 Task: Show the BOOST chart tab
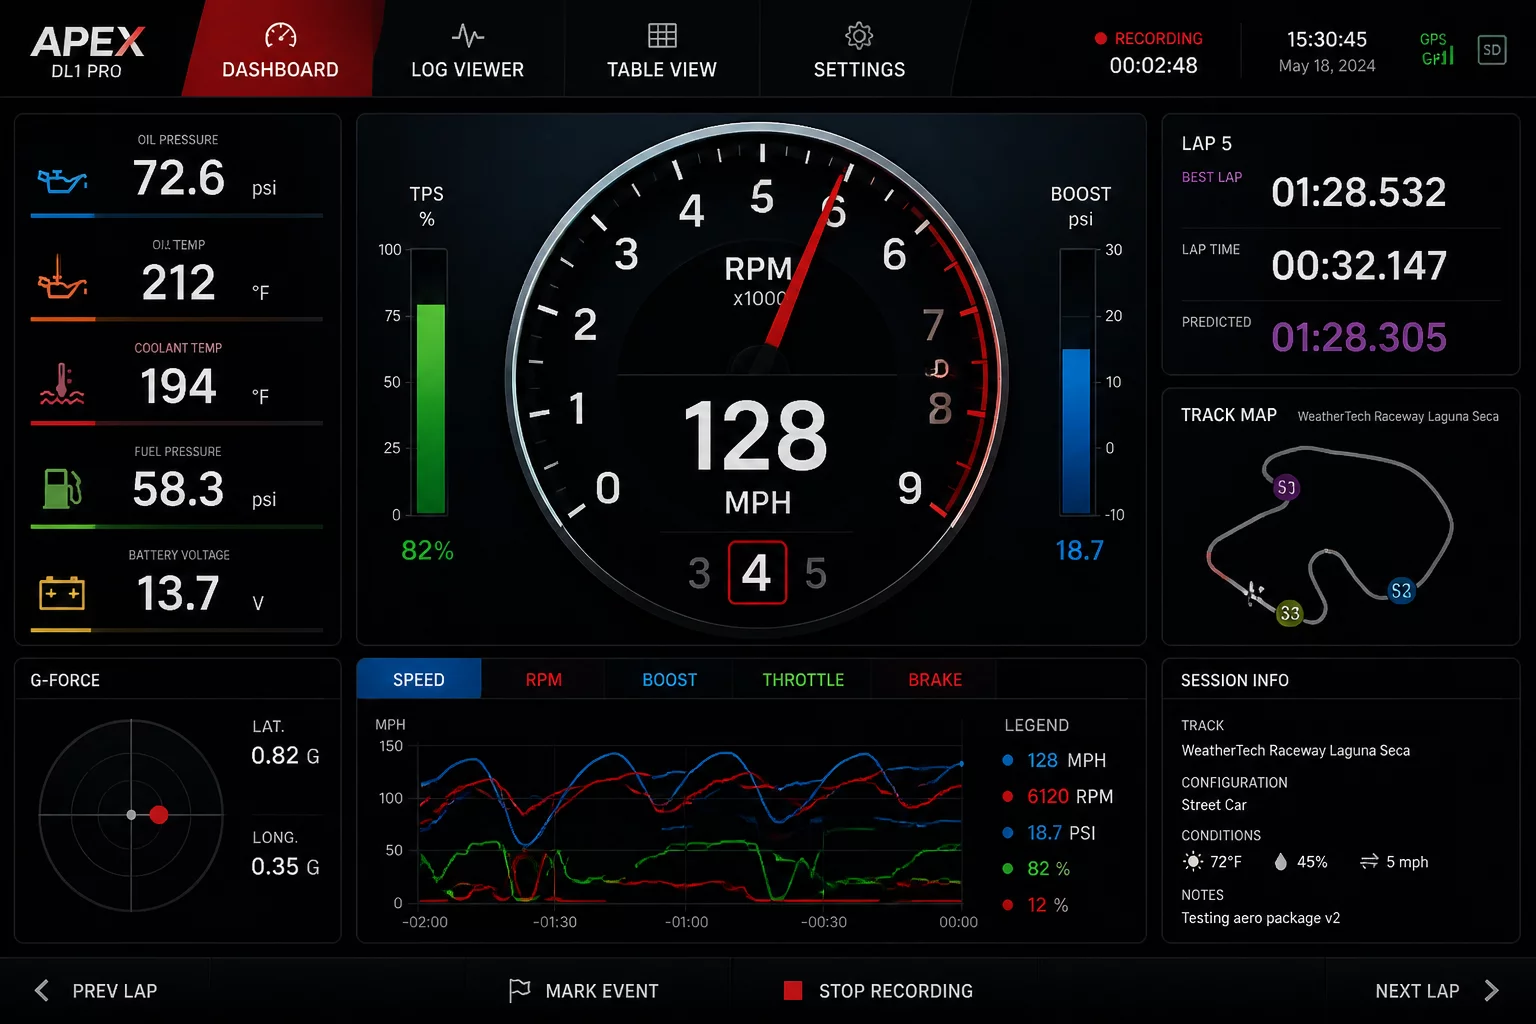pos(669,679)
